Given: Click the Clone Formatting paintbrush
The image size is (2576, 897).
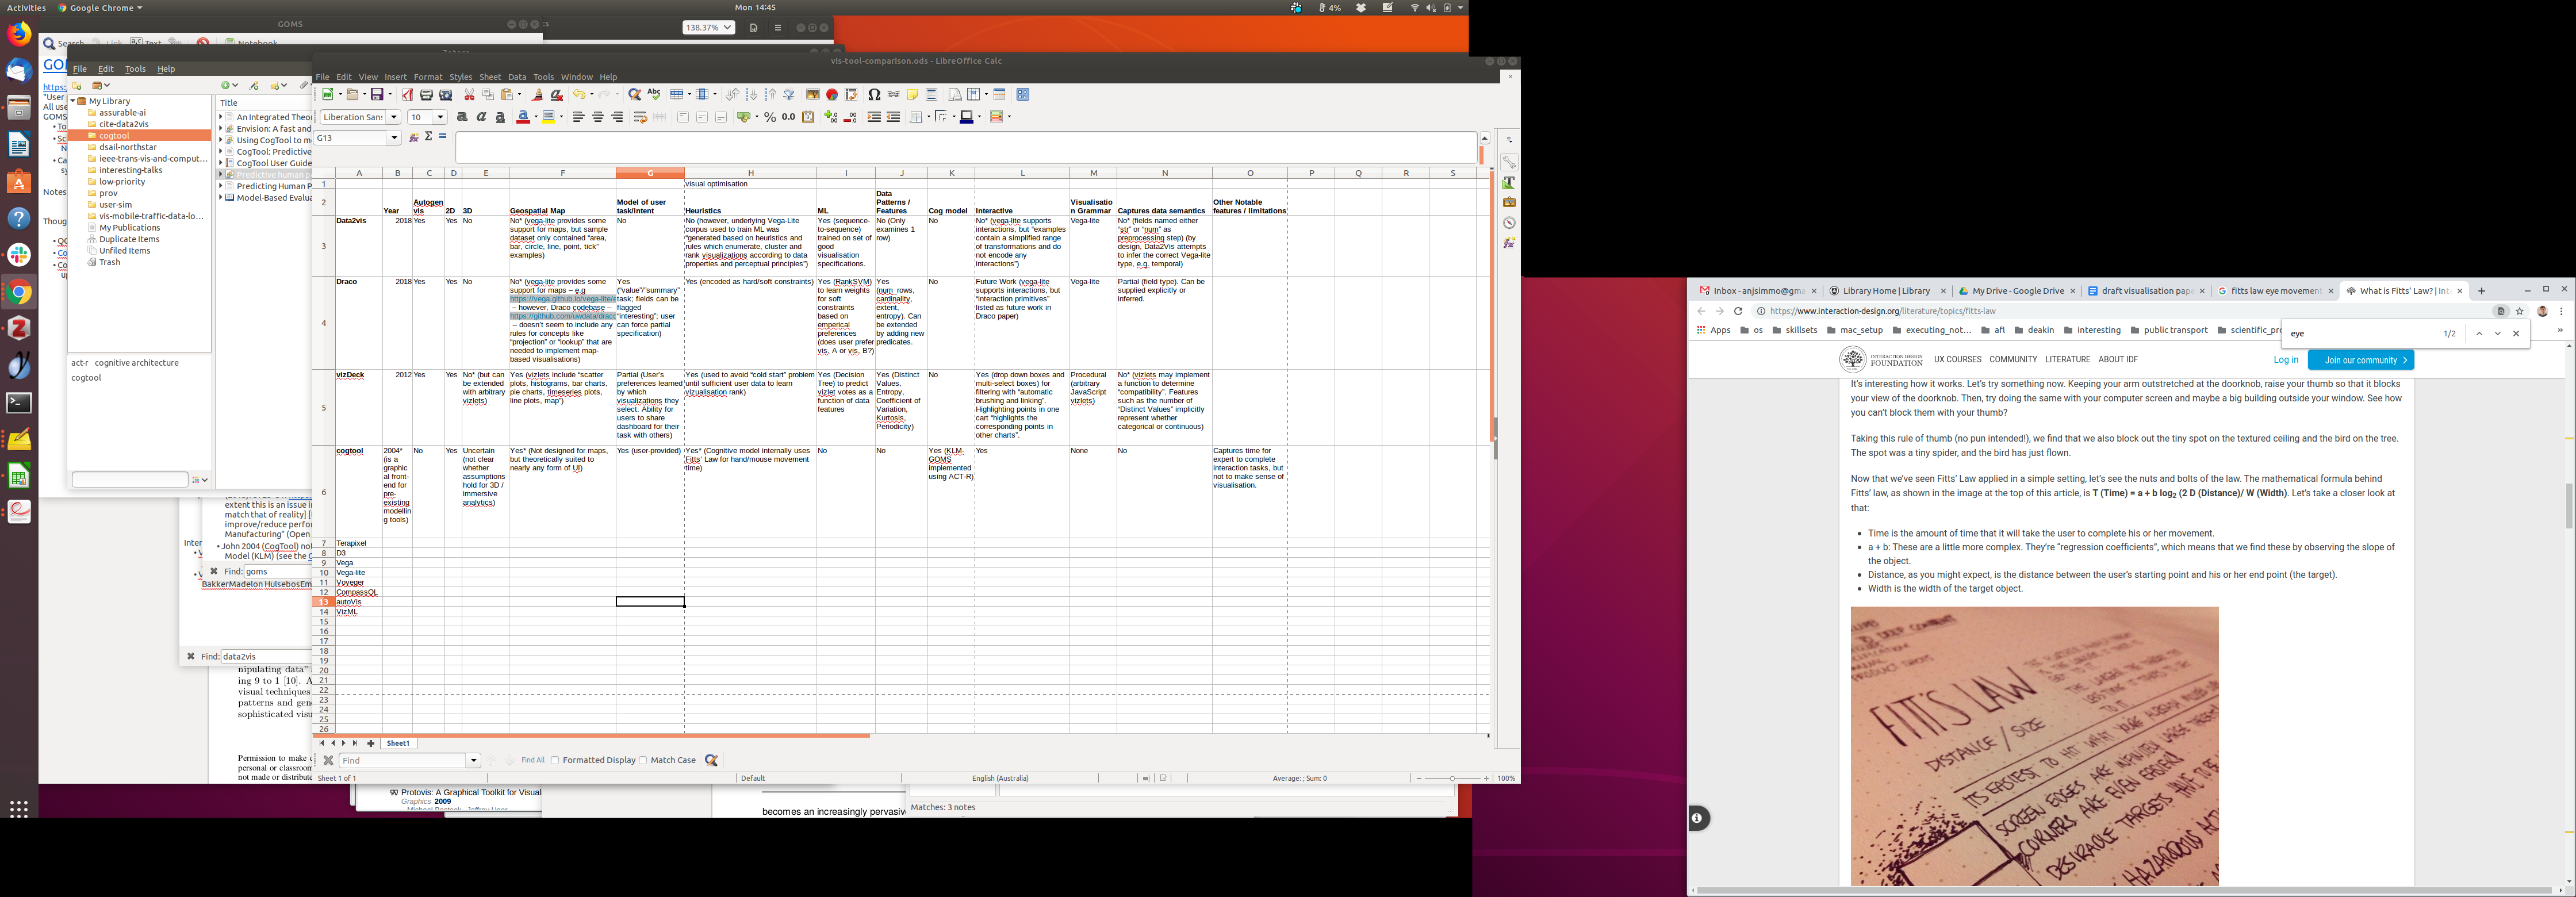Looking at the screenshot, I should tap(537, 95).
